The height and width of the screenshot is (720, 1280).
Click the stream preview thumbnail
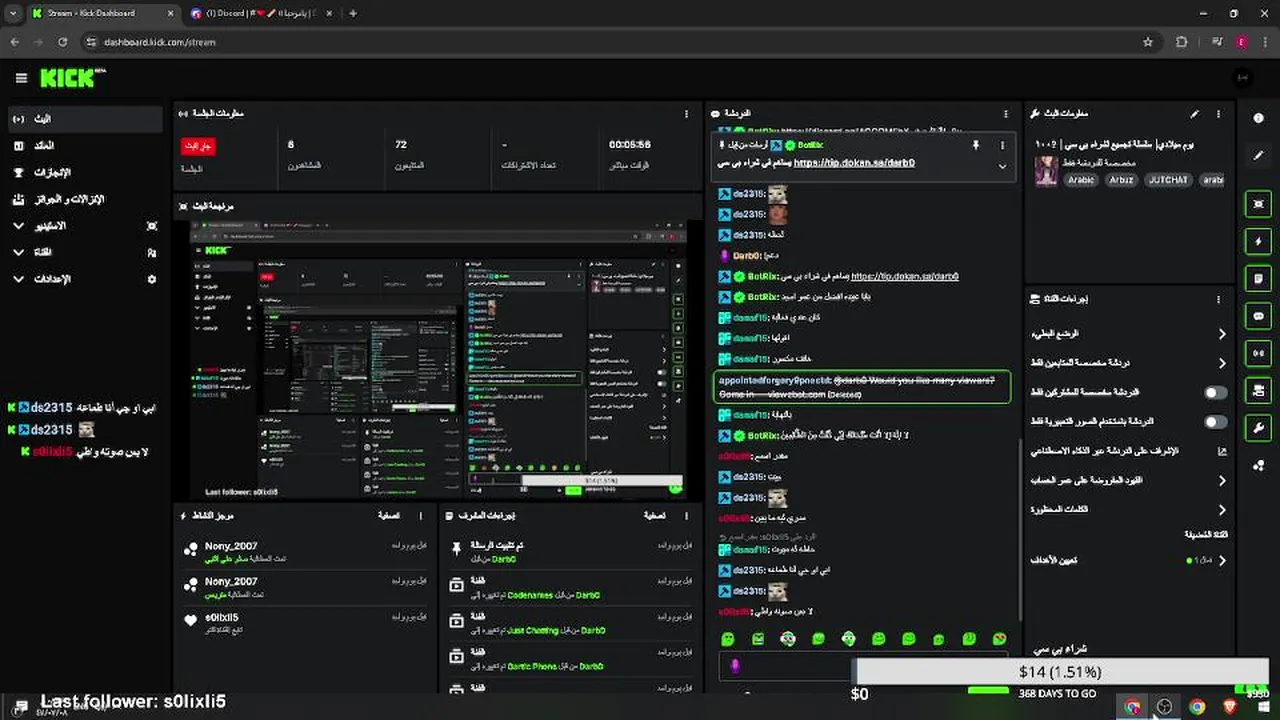point(439,360)
